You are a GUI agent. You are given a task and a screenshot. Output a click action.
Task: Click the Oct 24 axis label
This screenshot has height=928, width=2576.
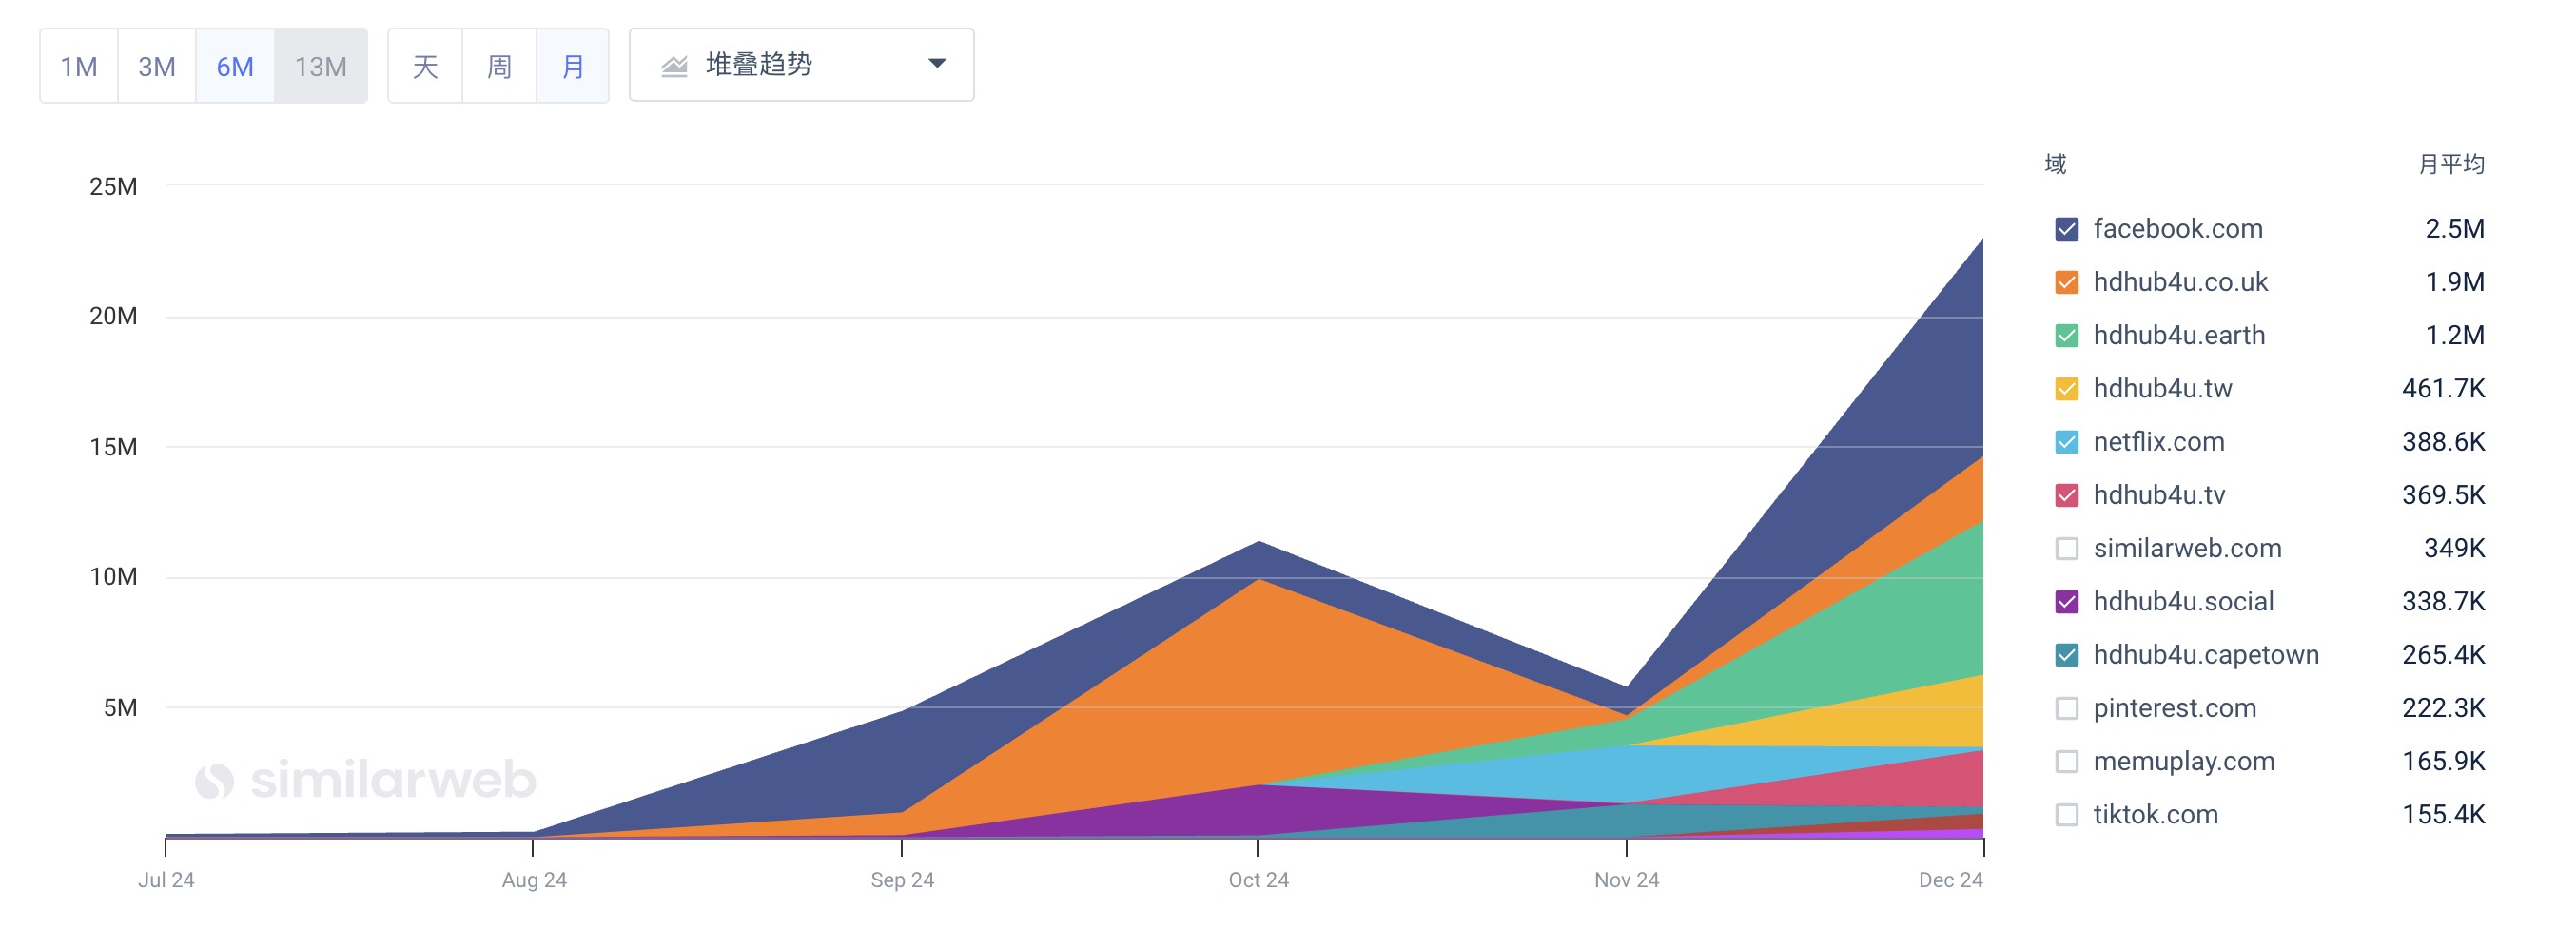pos(1258,880)
